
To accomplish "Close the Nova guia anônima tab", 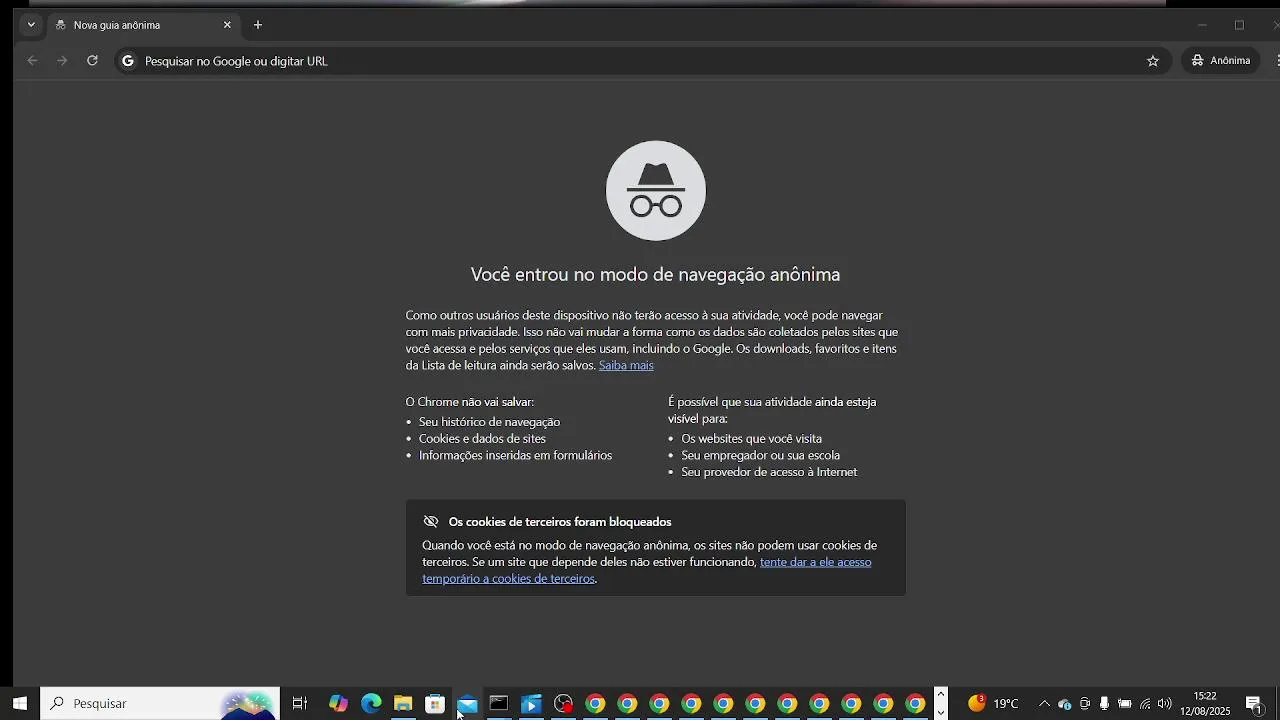I will 227,25.
